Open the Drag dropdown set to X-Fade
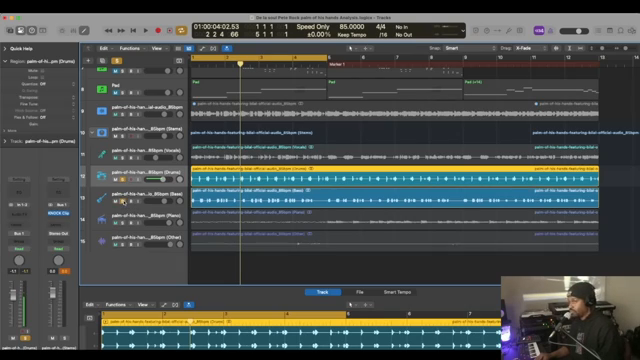 [530, 48]
